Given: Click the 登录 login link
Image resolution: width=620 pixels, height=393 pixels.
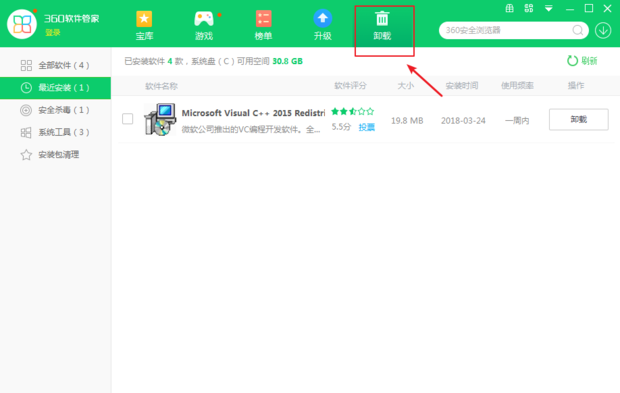Looking at the screenshot, I should (53, 33).
